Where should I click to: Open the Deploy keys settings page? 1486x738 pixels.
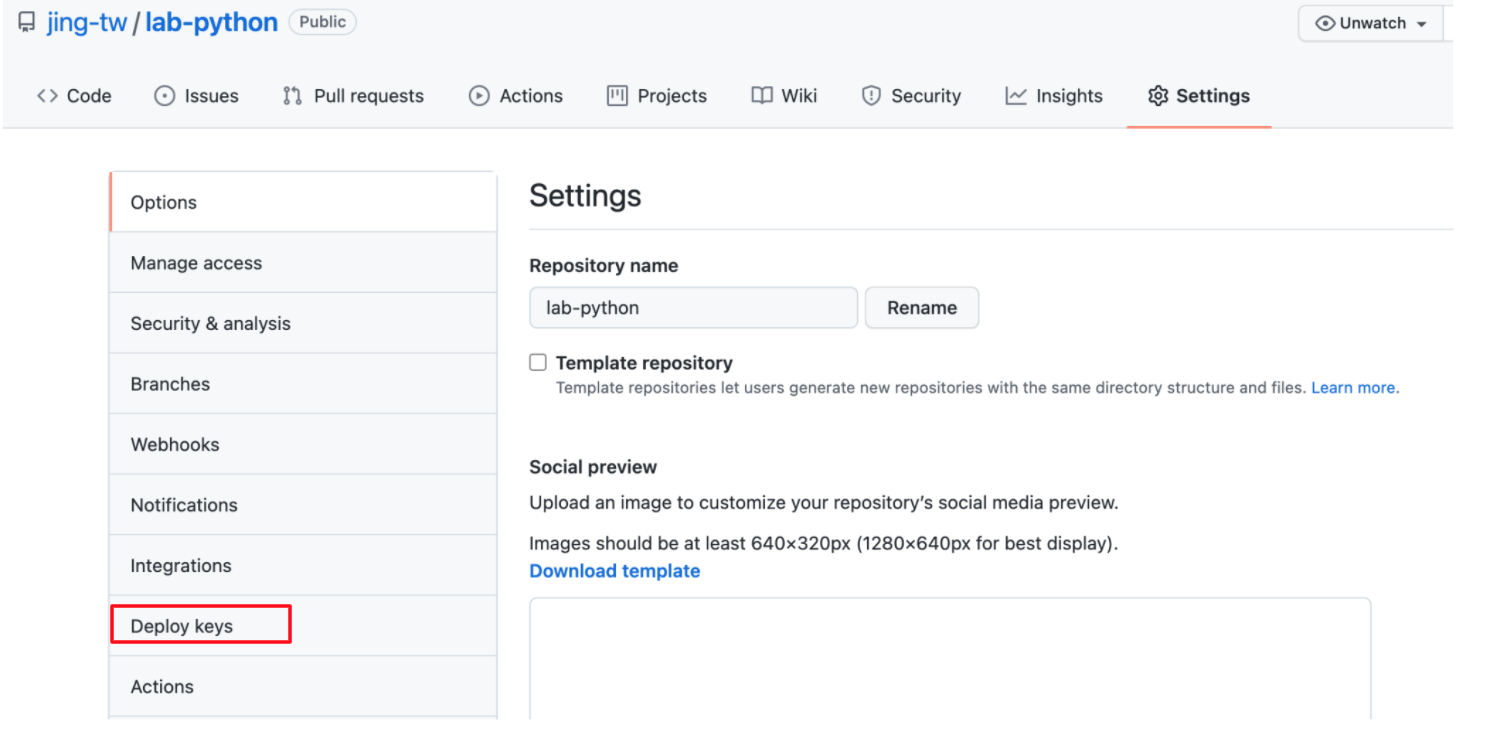click(x=303, y=626)
